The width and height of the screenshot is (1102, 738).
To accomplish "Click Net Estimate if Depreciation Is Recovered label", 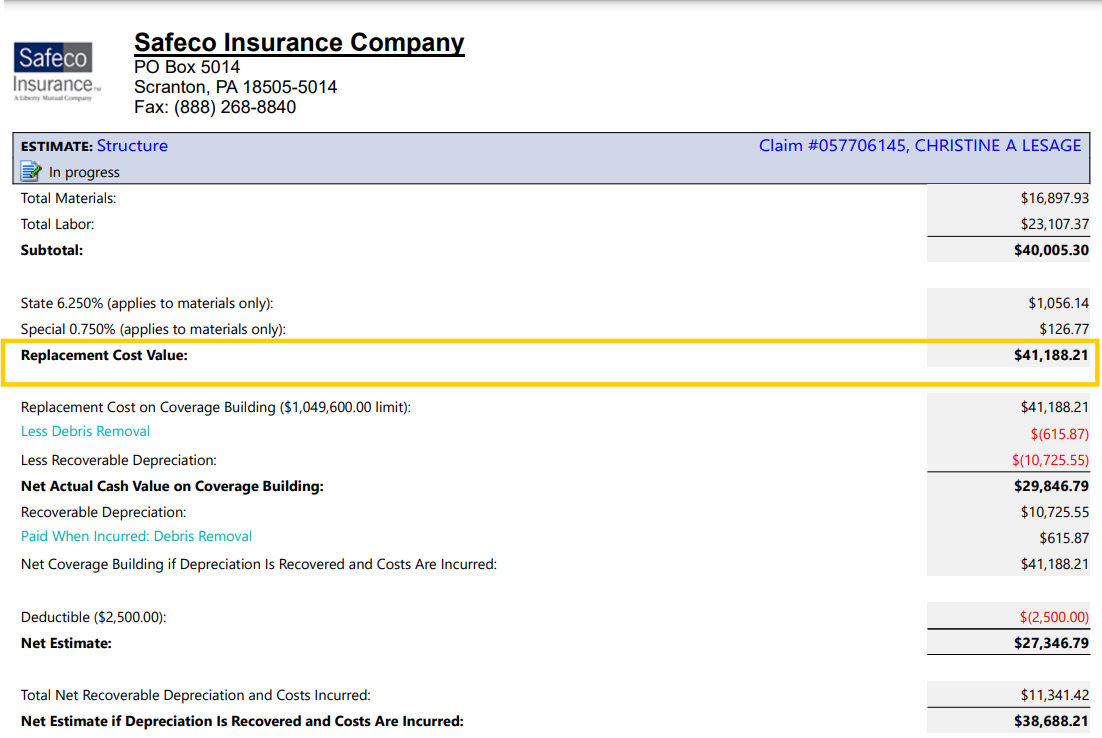I will coord(242,721).
